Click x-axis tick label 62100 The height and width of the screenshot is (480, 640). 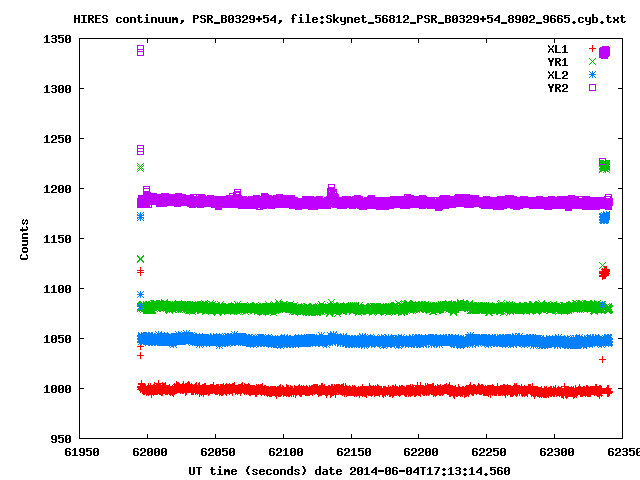coord(285,452)
